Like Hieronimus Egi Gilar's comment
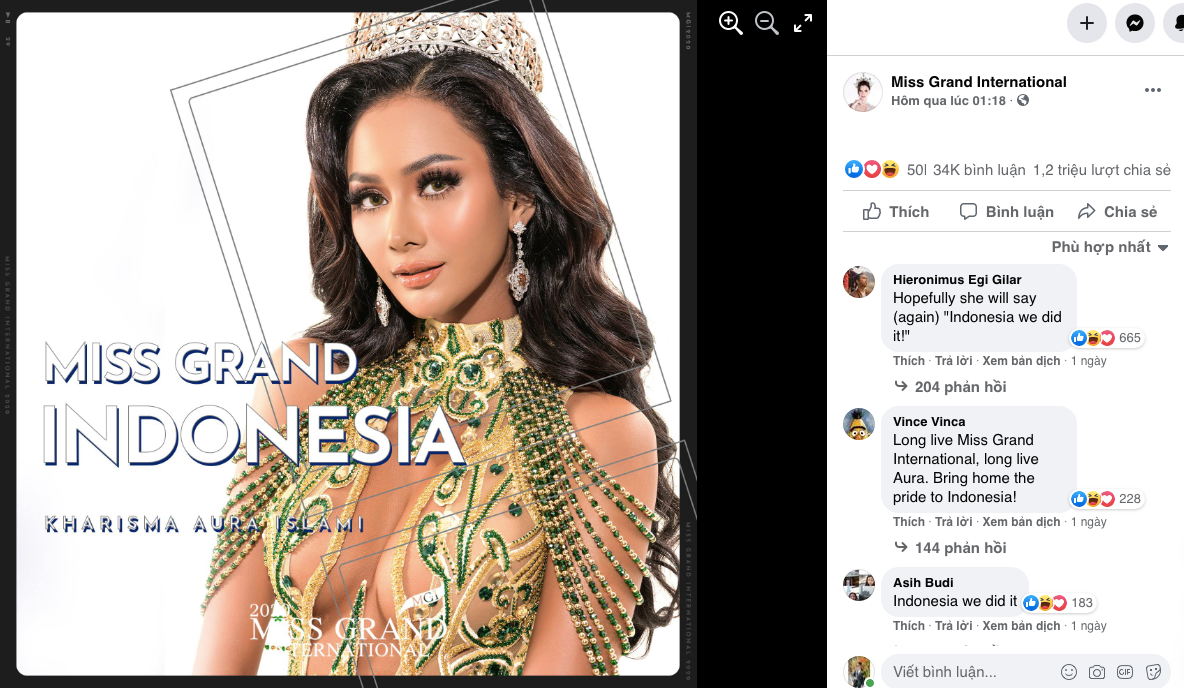Viewport: 1184px width, 688px height. point(908,361)
